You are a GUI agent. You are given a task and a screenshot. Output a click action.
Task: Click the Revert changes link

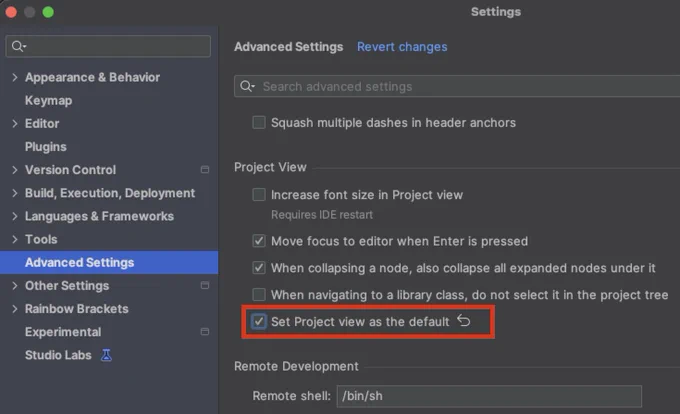click(402, 47)
